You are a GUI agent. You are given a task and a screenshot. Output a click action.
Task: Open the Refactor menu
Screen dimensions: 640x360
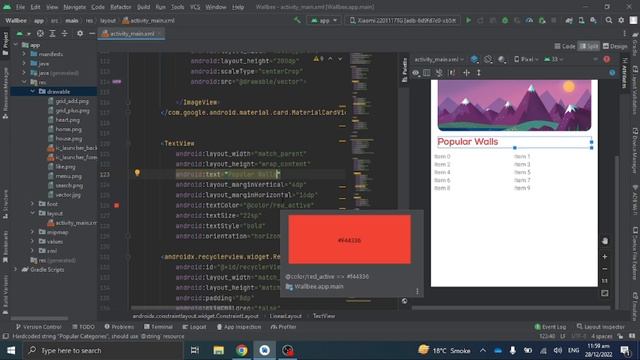(121, 7)
